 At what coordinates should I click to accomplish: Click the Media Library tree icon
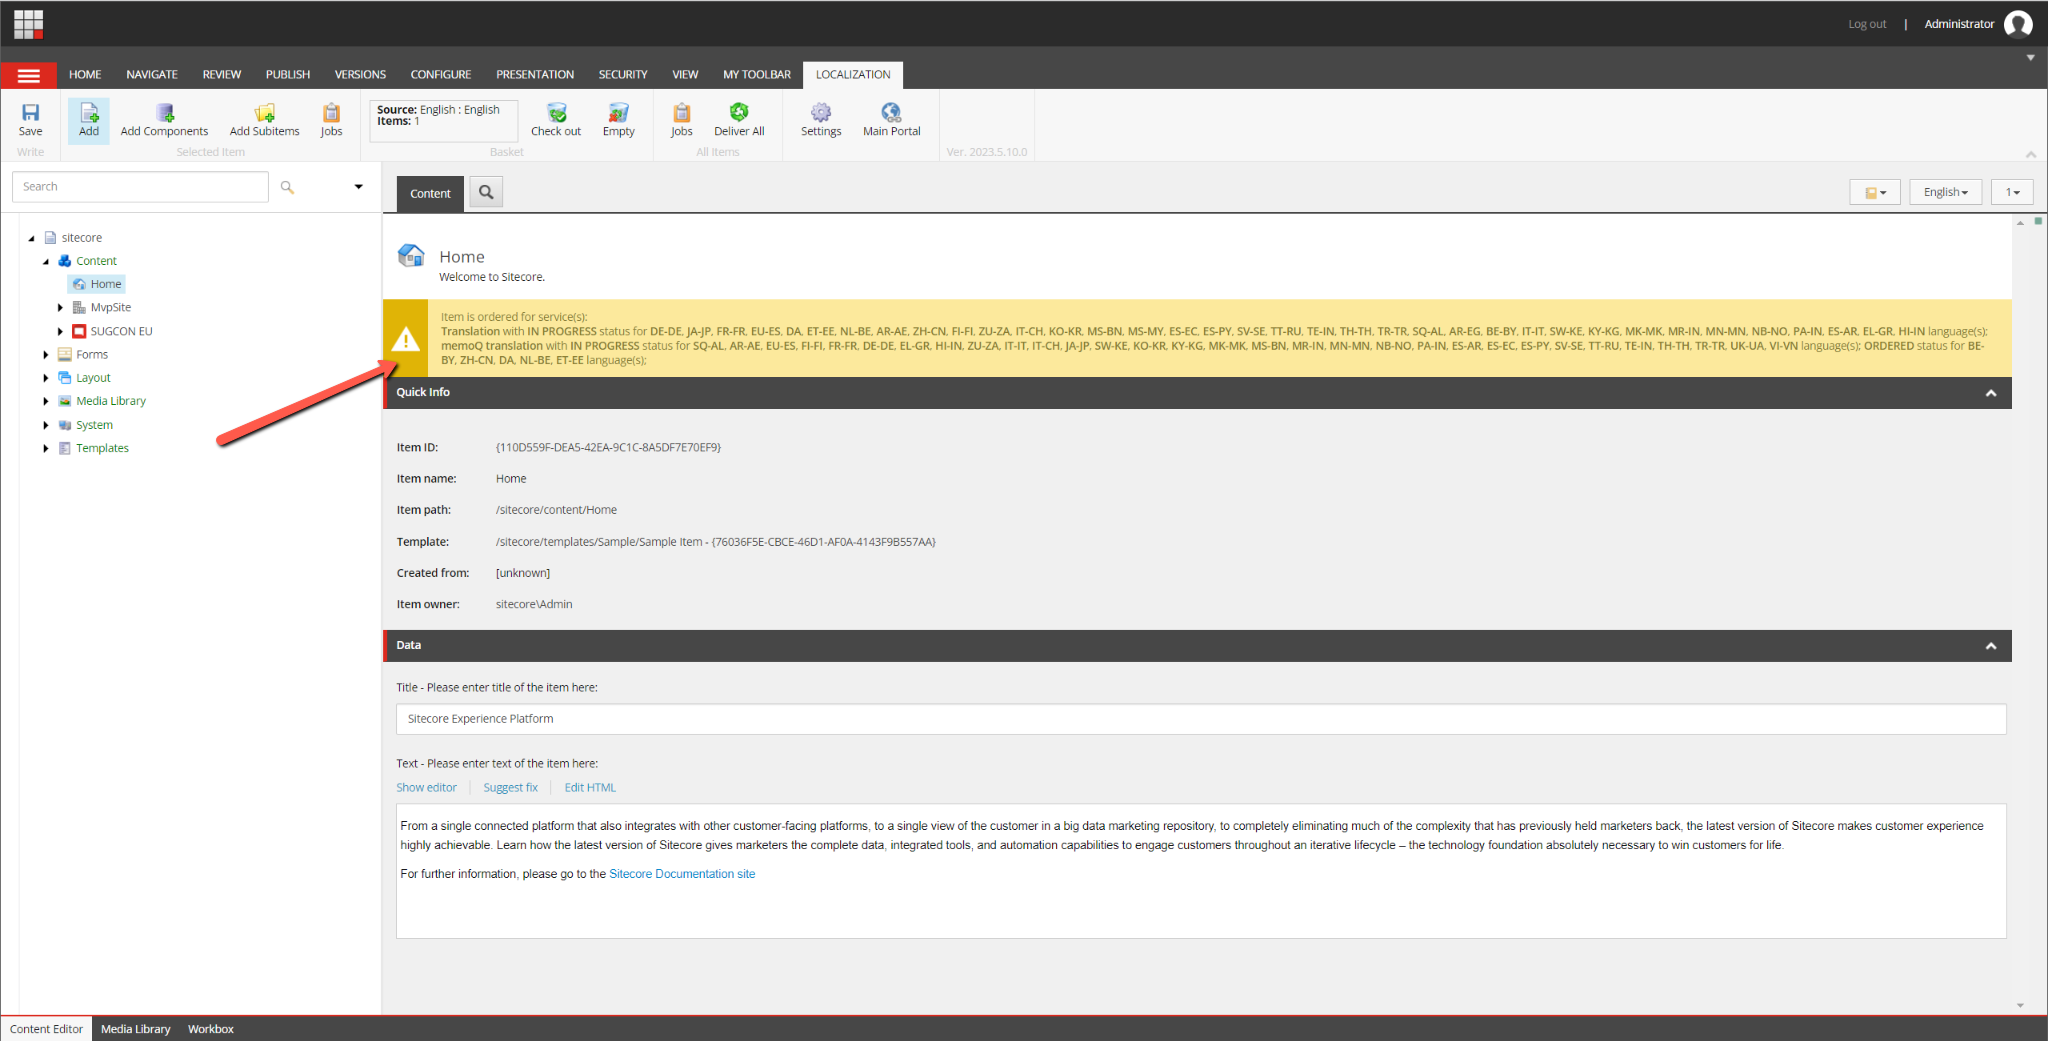(x=65, y=401)
